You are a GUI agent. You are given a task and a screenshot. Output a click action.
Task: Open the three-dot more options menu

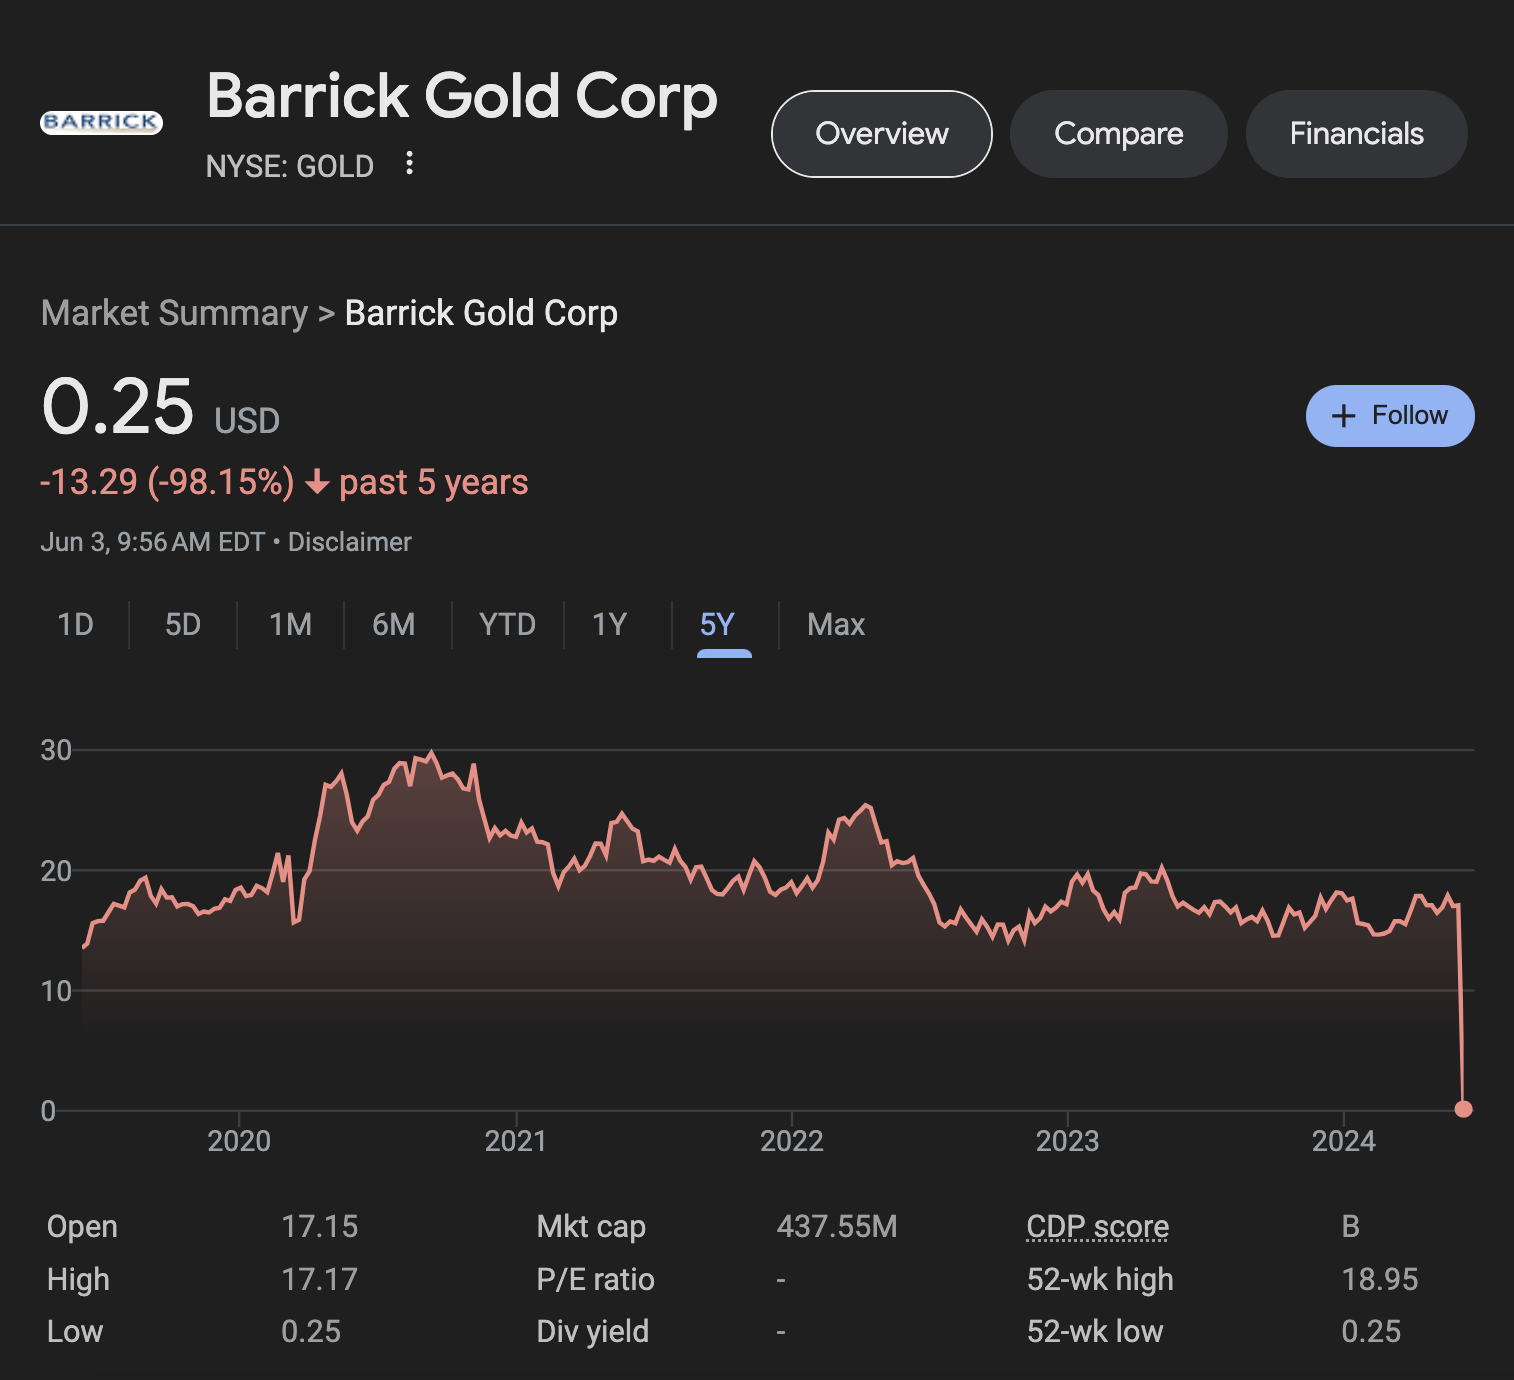tap(409, 163)
